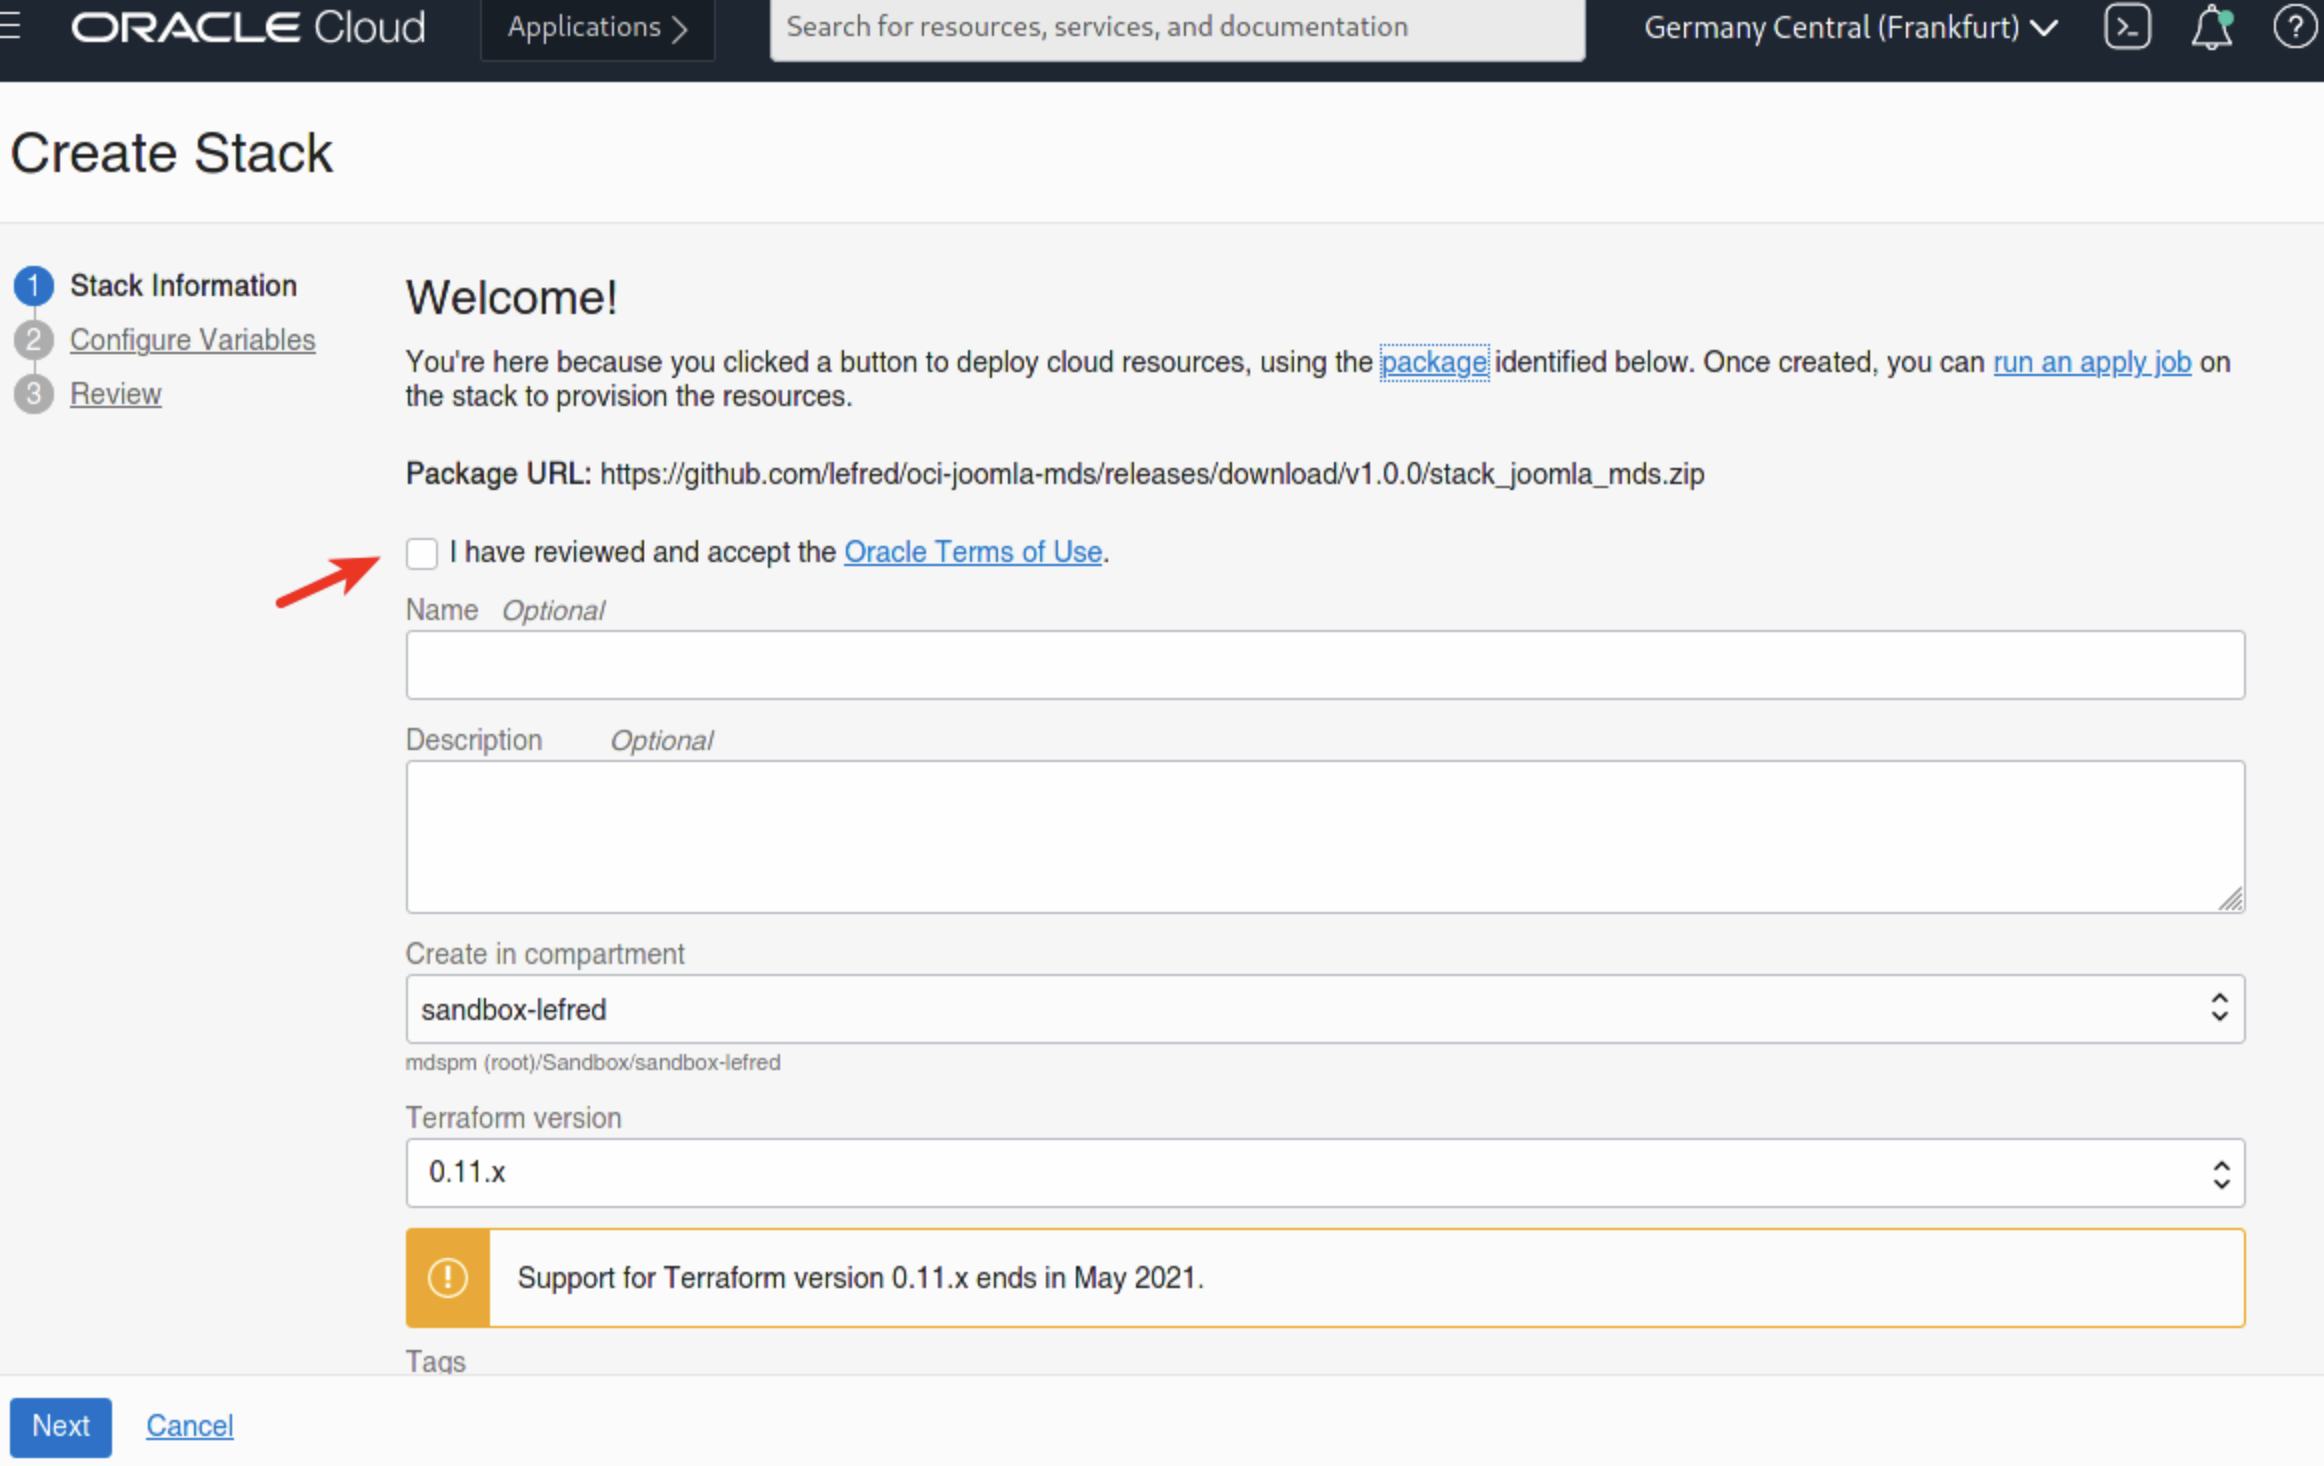Open the help question mark icon
Screen dimensions: 2324x1466
2294,27
